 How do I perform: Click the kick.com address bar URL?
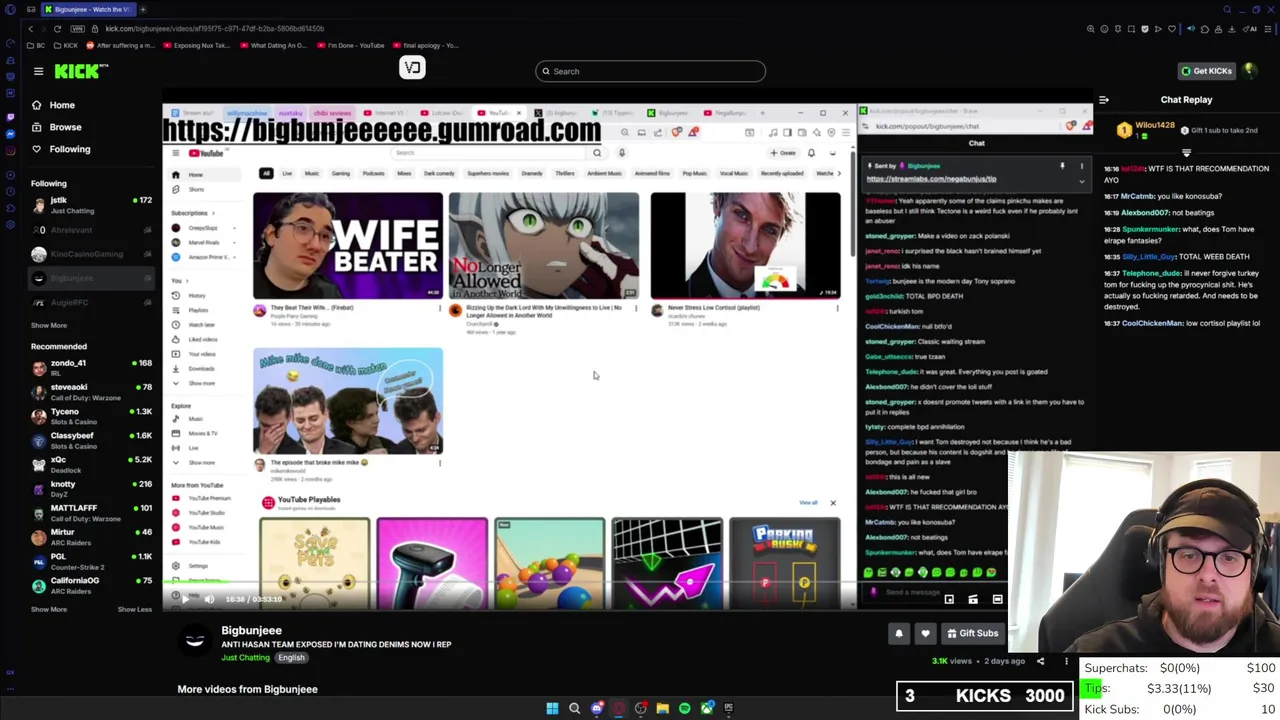pos(214,29)
